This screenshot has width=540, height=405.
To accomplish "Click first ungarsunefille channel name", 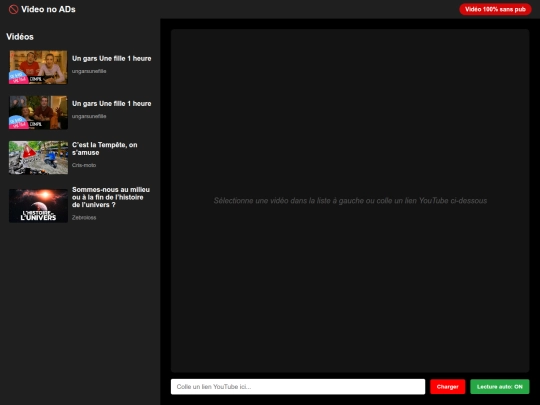I will point(89,71).
